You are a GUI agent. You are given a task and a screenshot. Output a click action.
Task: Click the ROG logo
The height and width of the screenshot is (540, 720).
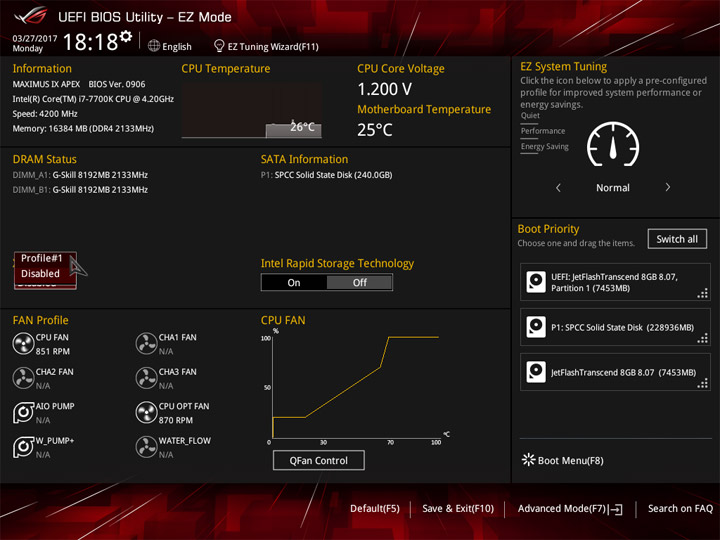click(30, 16)
